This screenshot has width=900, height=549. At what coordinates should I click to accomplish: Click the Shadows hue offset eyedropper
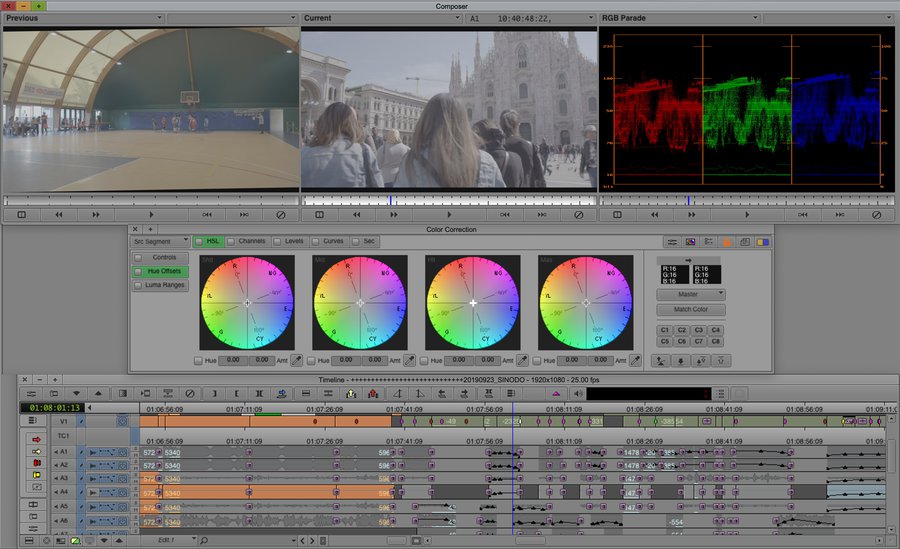(296, 360)
